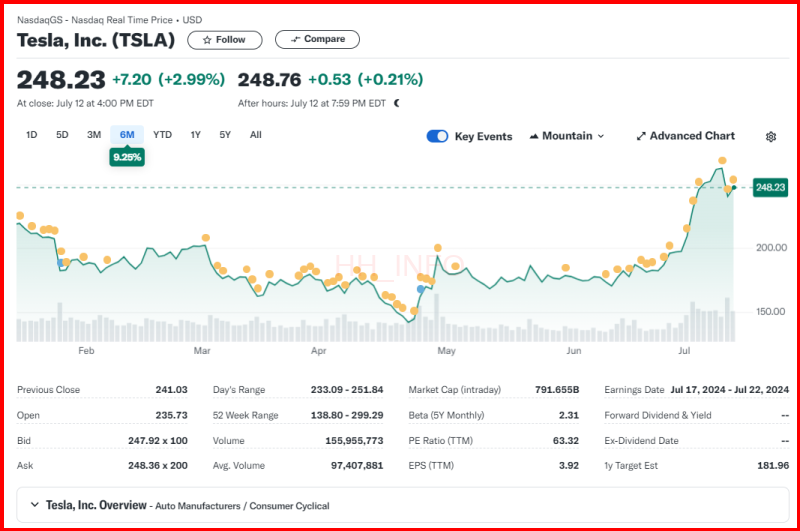Click the EPS (TTM) value 3.92
Viewport: 800px width, 531px height.
pyautogui.click(x=569, y=466)
